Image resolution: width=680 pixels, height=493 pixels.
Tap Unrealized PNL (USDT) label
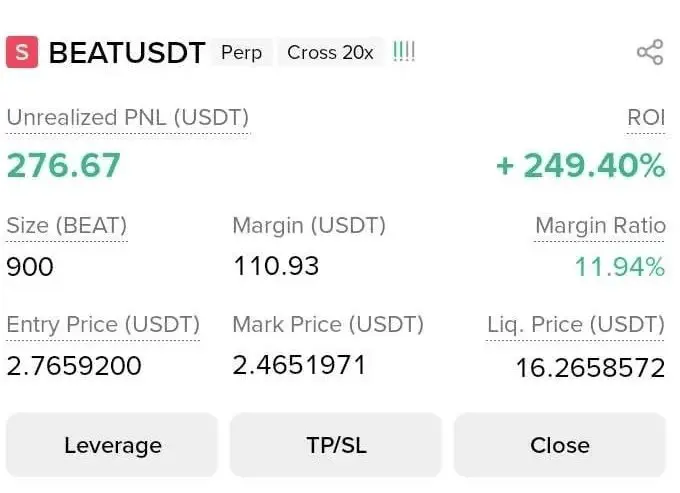pyautogui.click(x=128, y=118)
